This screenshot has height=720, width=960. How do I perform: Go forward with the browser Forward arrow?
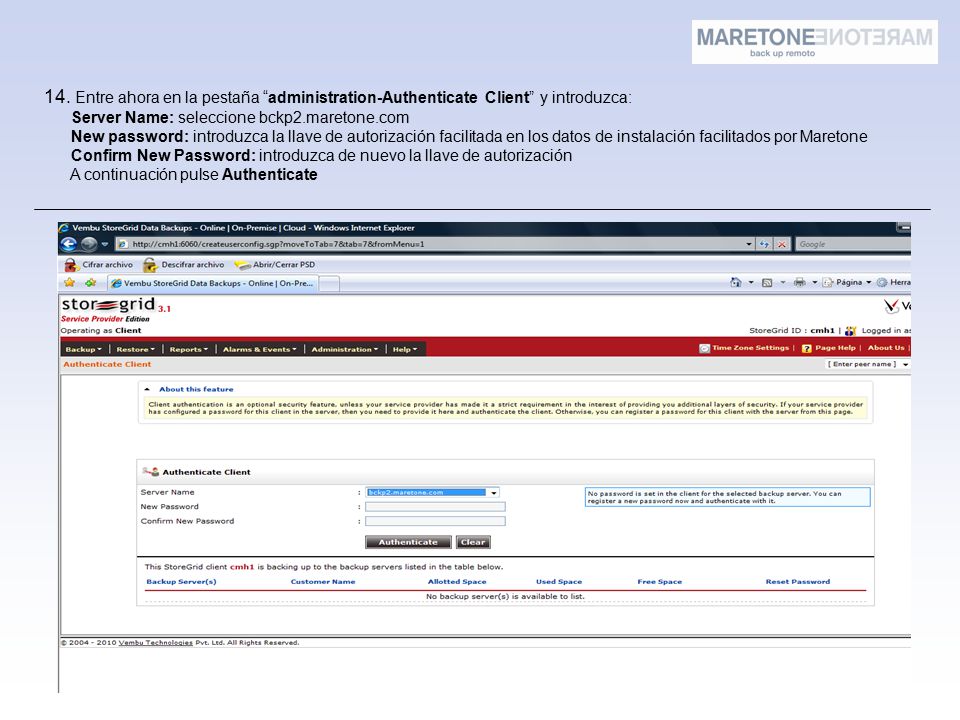click(x=89, y=244)
